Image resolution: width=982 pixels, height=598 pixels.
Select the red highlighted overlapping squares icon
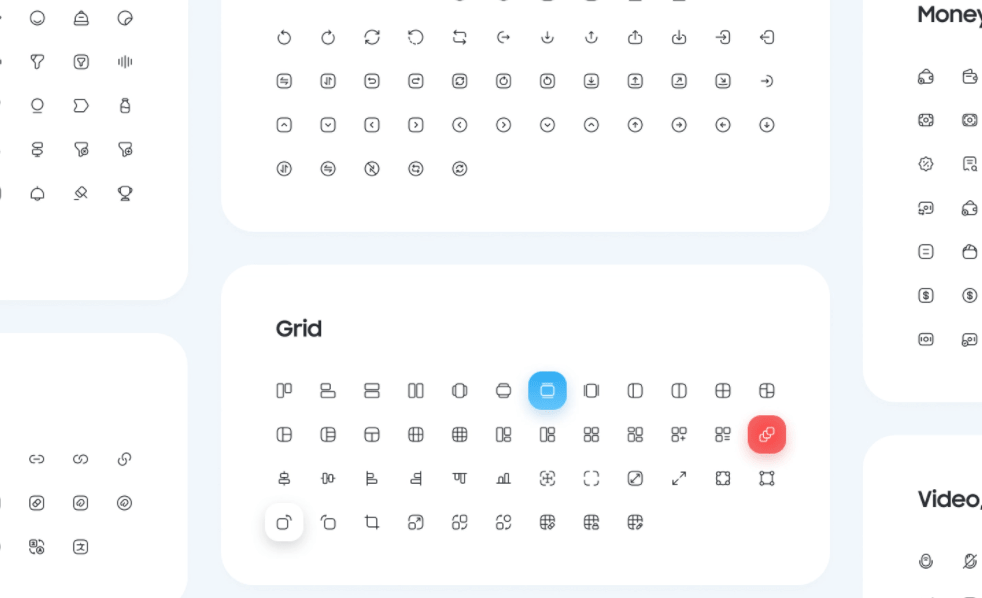point(767,434)
